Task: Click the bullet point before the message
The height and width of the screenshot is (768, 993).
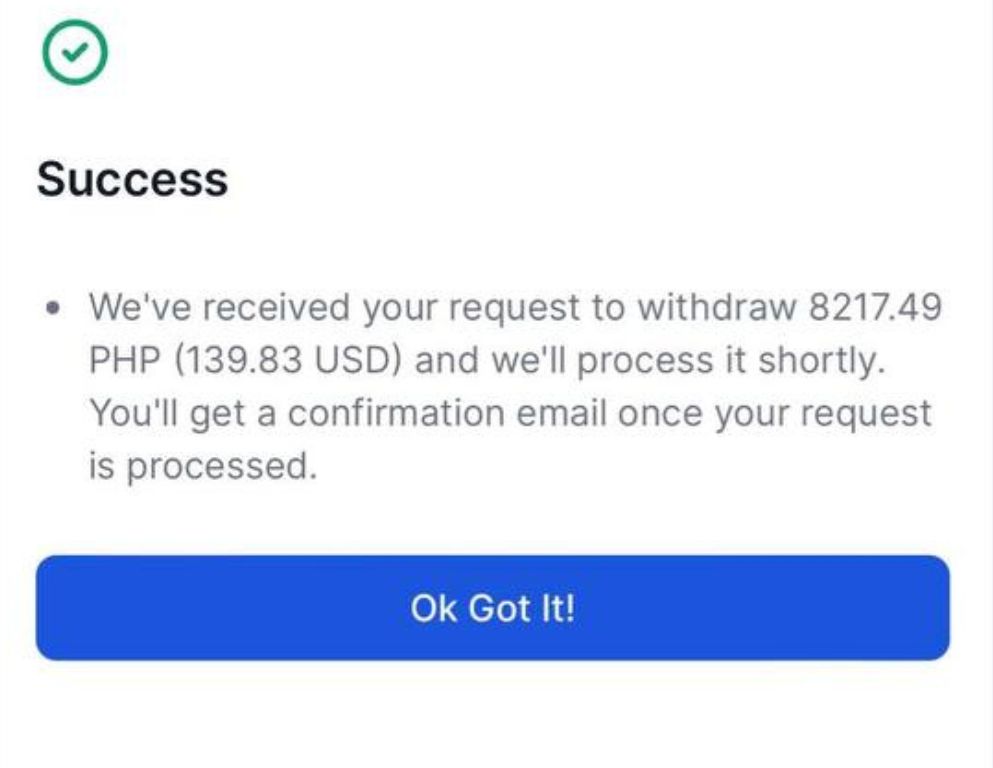Action: click(x=54, y=308)
